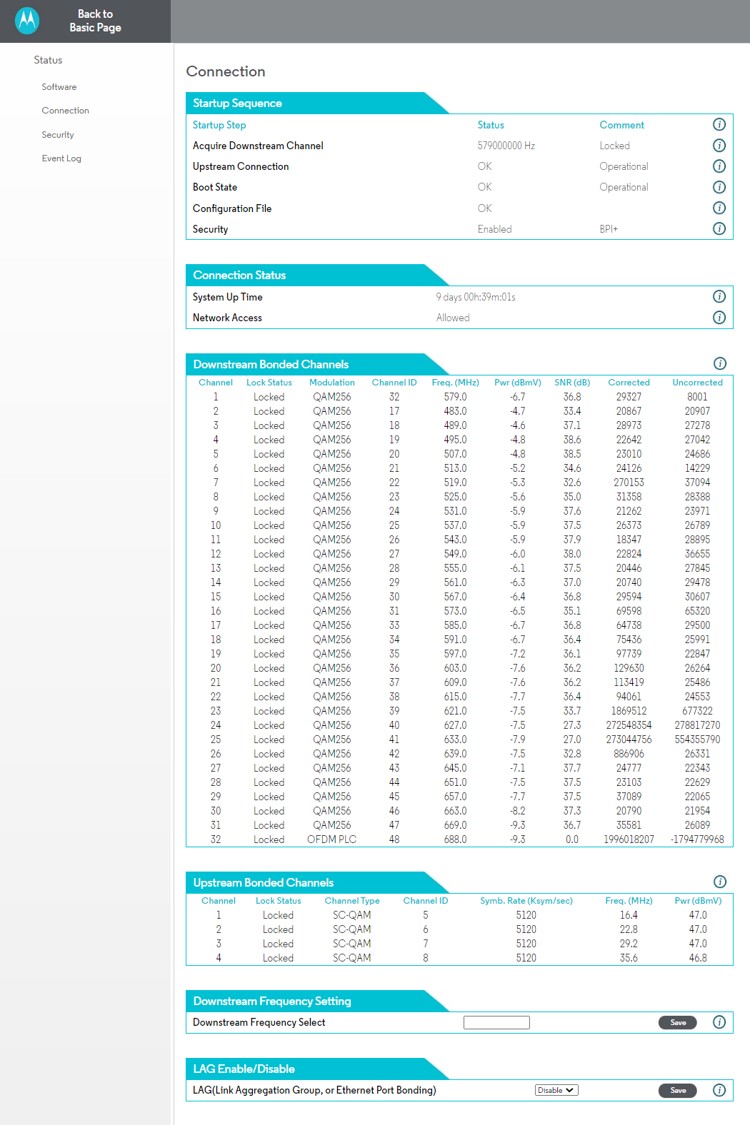The height and width of the screenshot is (1125, 750).
Task: Click info icon for Acquire Downstream Channel
Action: click(718, 146)
